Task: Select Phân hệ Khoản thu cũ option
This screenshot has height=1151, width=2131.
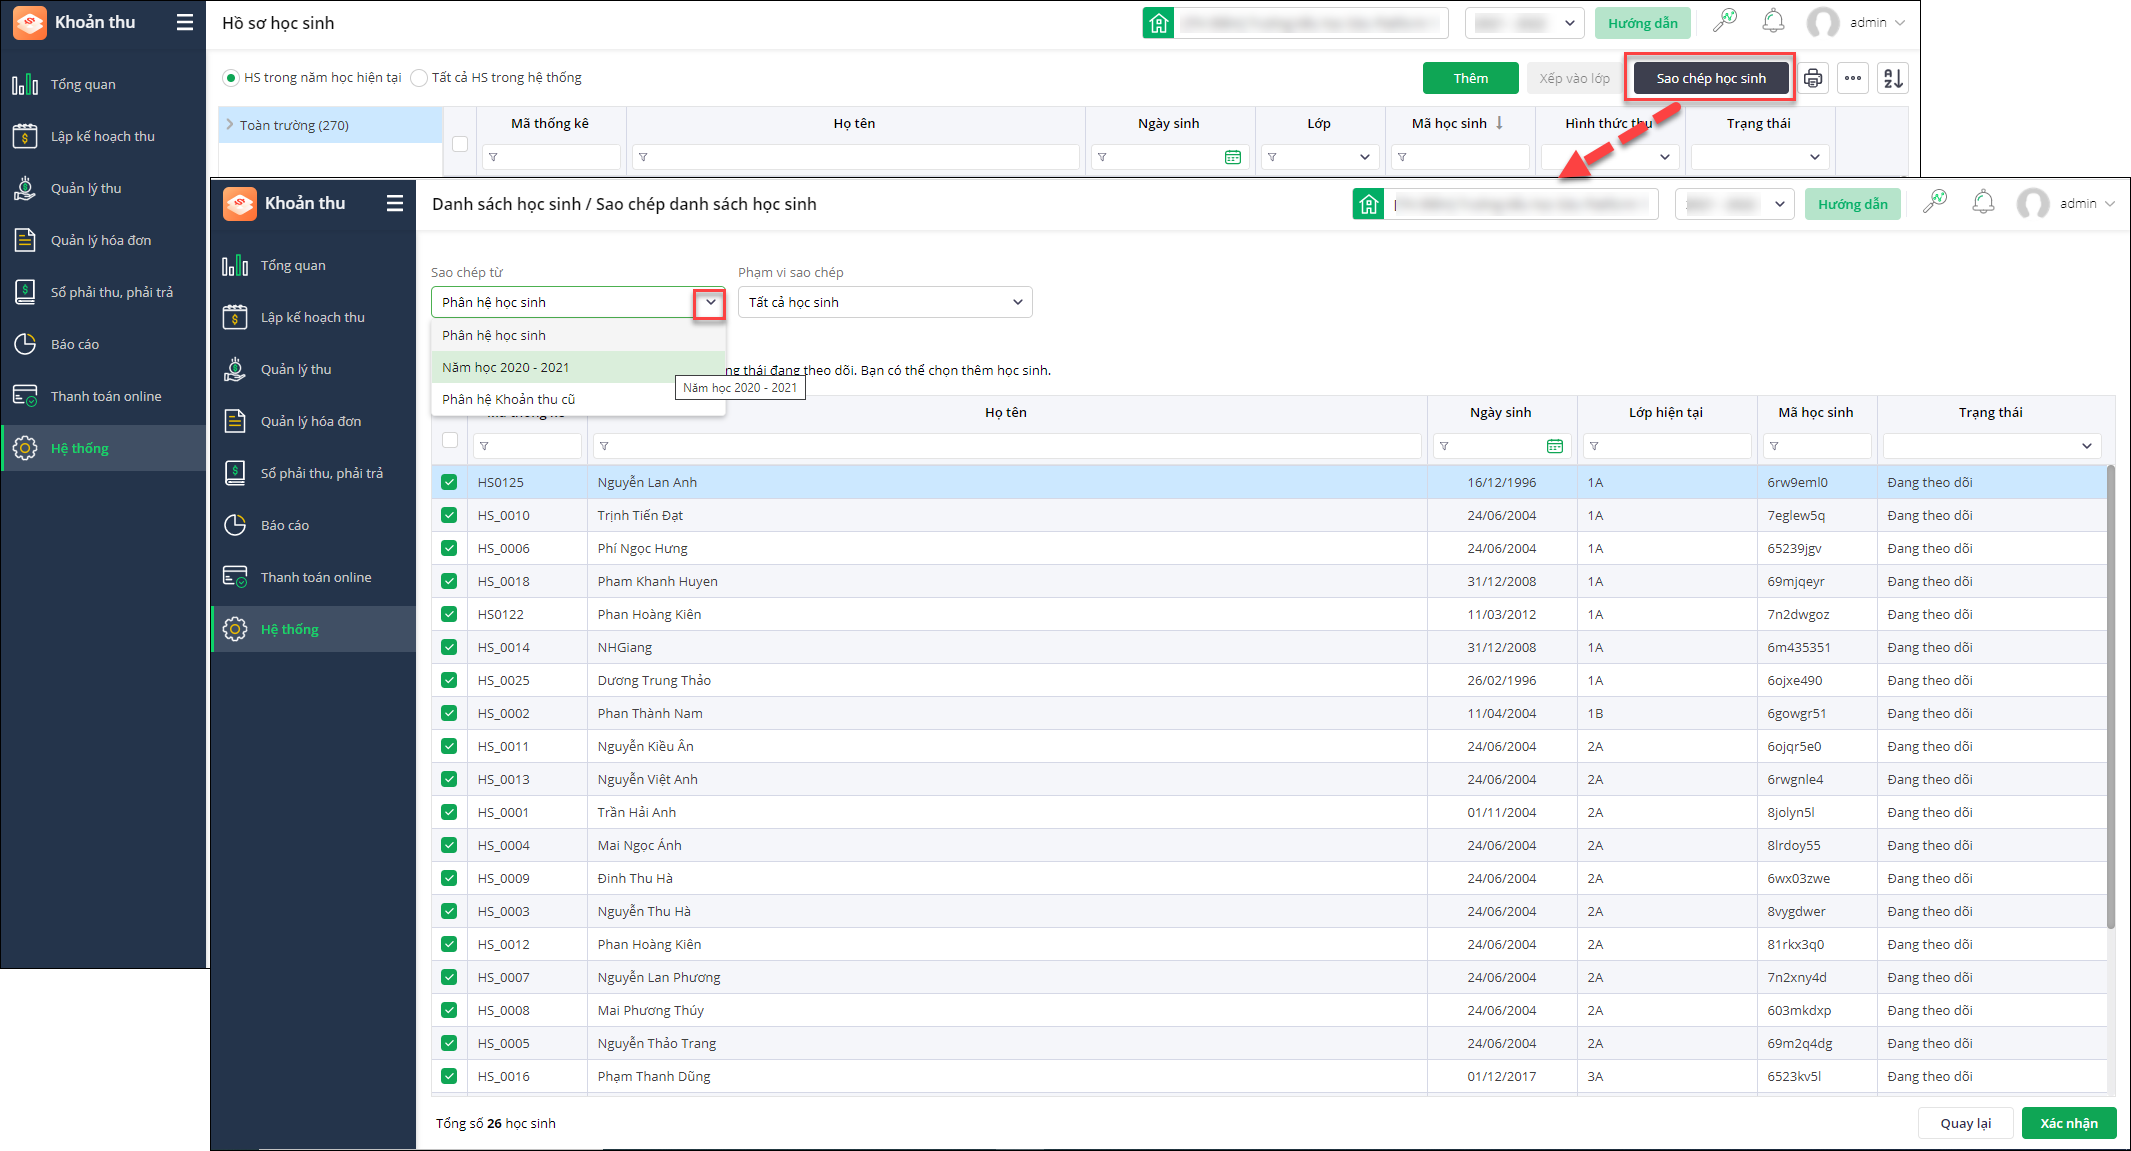Action: tap(508, 399)
